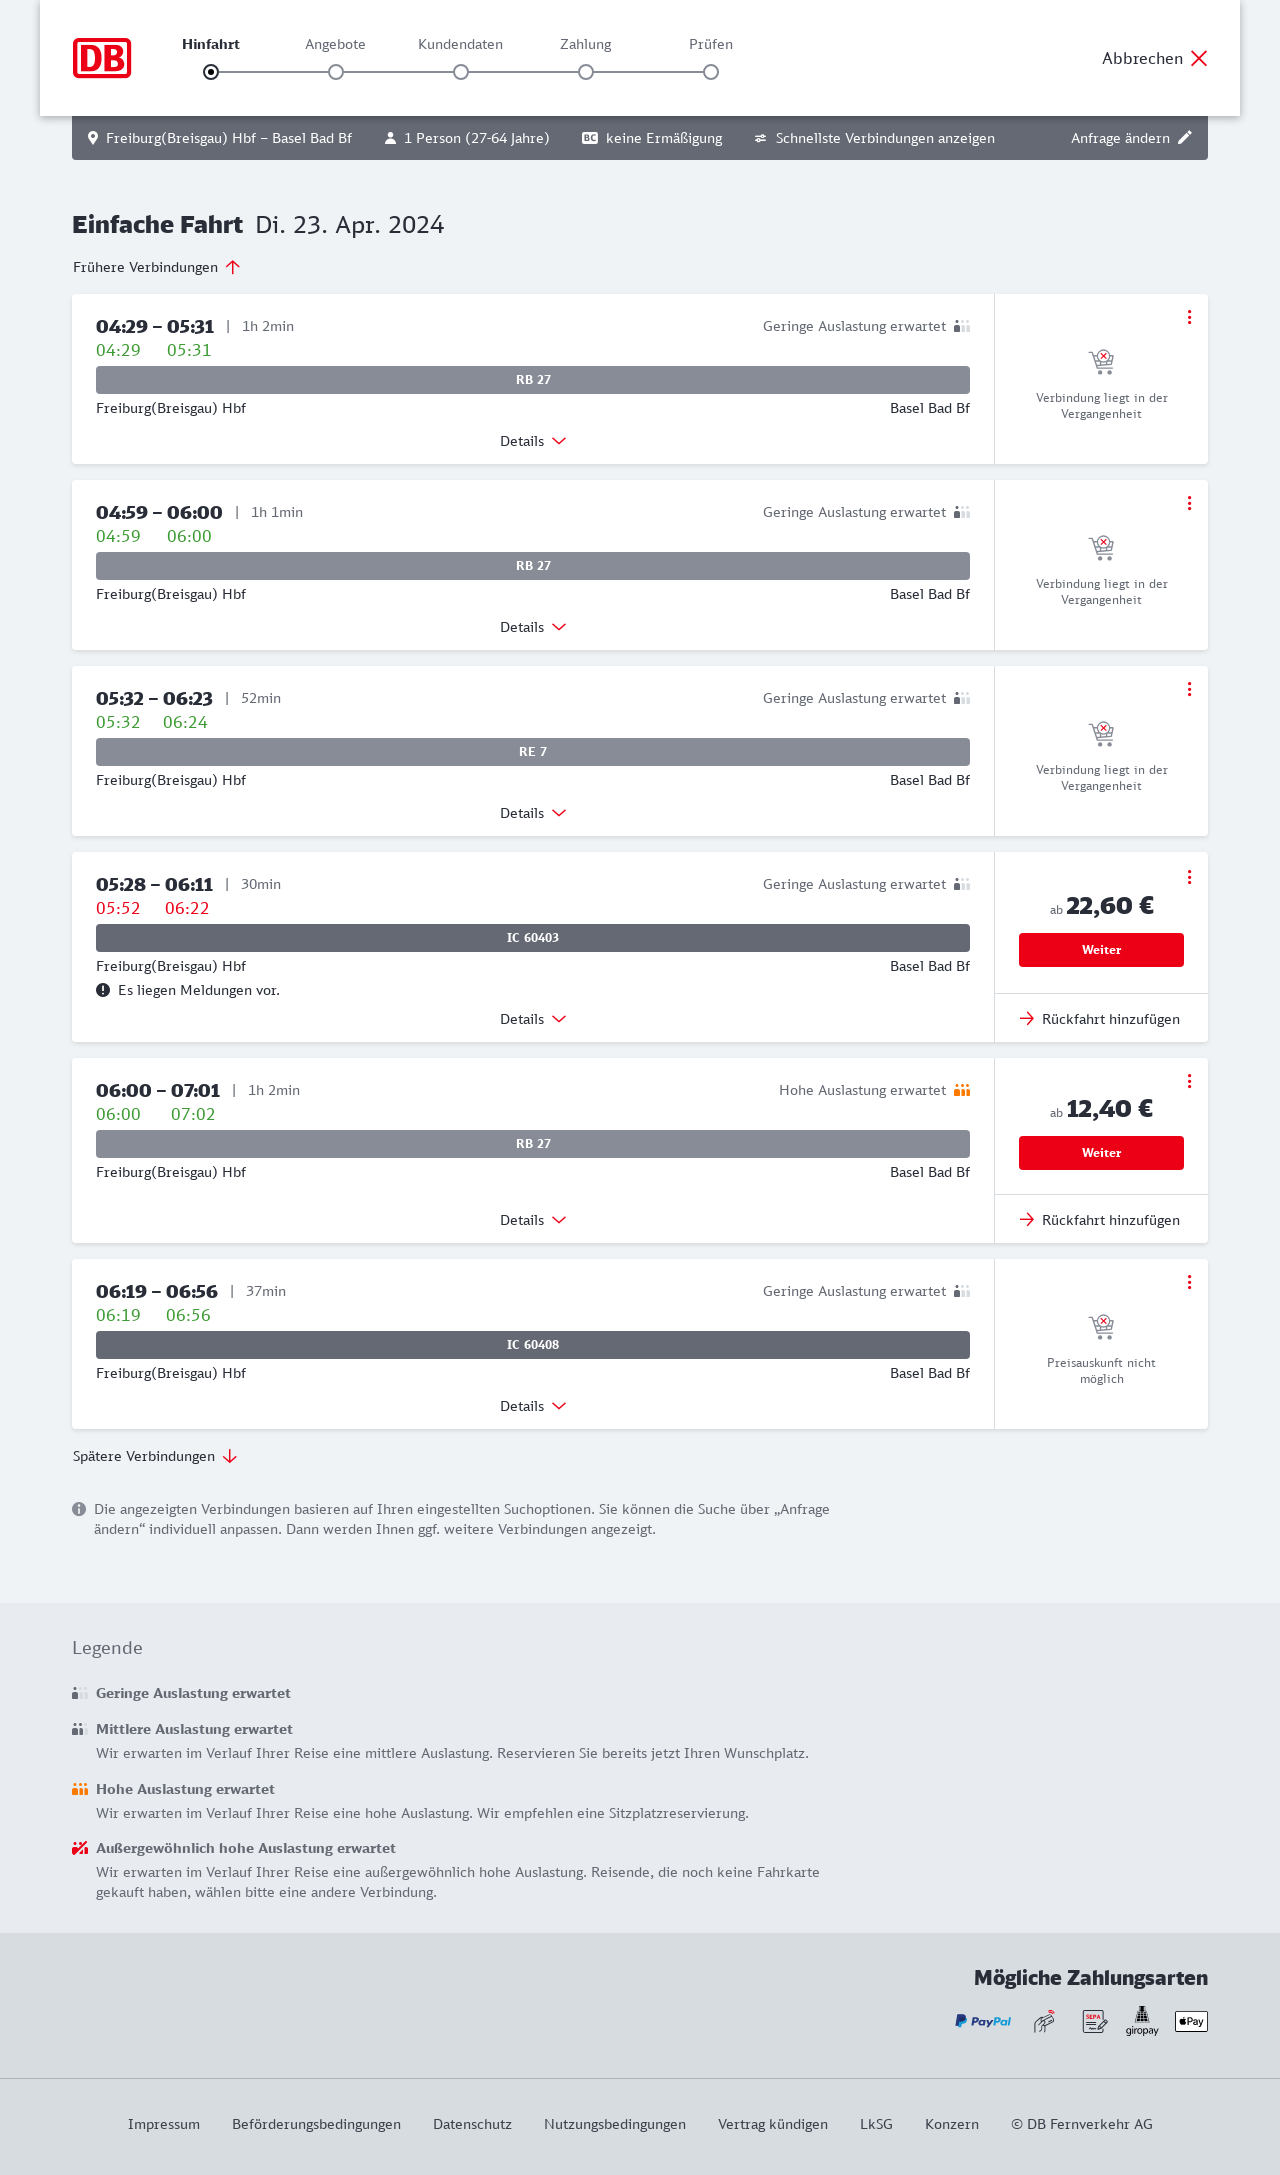Image resolution: width=1280 pixels, height=2175 pixels.
Task: Click the DB logo in header
Action: click(x=102, y=58)
